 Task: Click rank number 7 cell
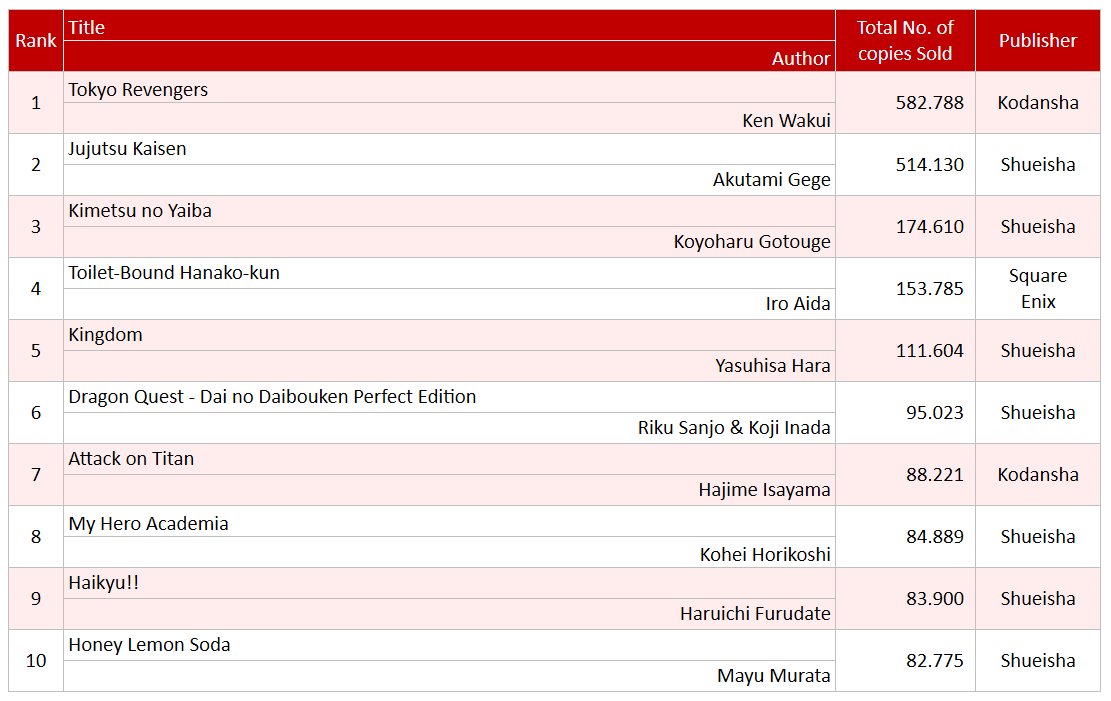(36, 475)
